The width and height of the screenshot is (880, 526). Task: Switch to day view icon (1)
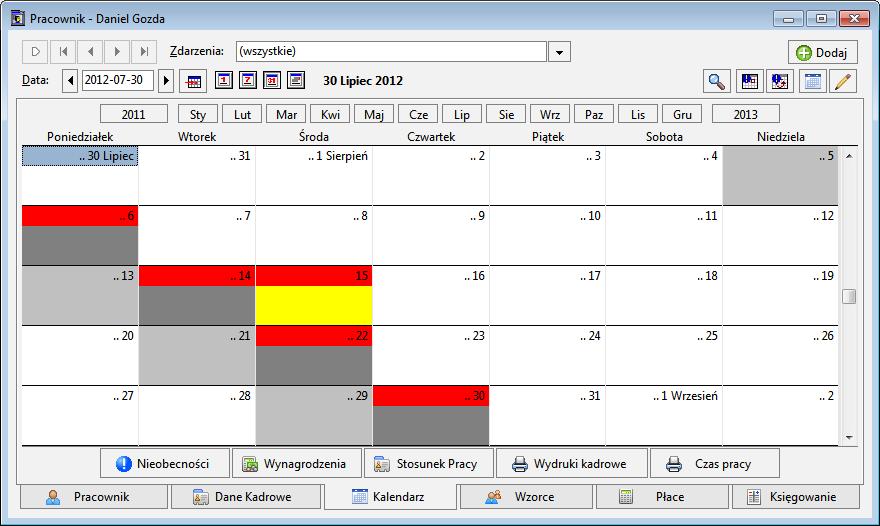pos(223,80)
